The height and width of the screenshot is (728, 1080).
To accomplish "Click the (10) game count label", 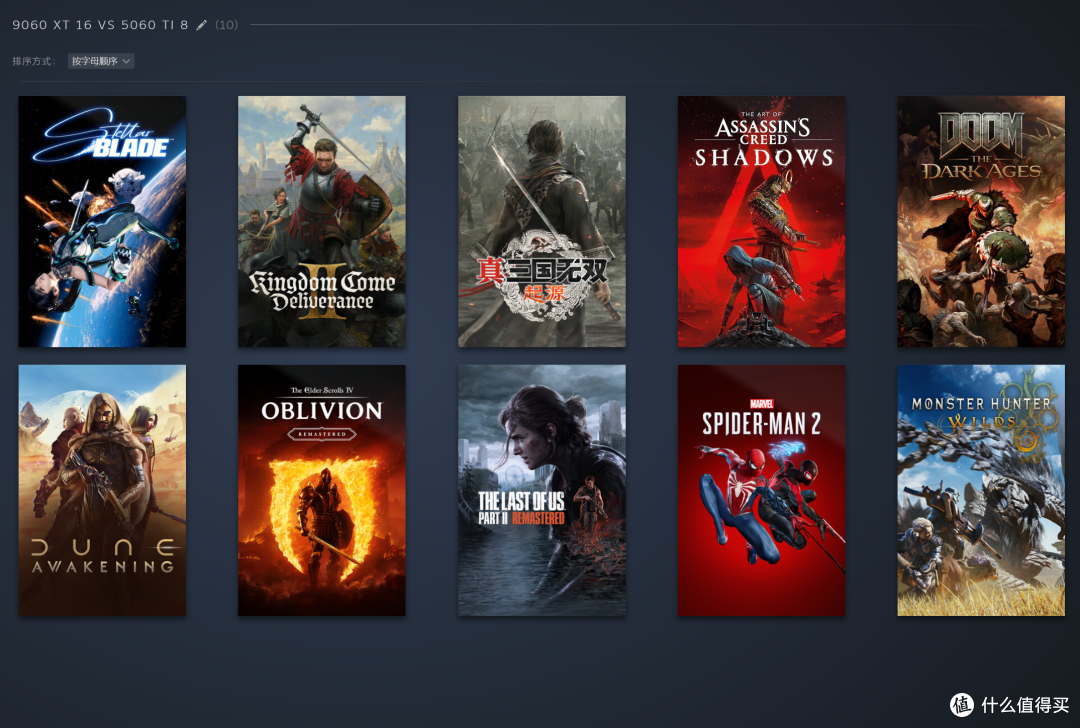I will [227, 25].
